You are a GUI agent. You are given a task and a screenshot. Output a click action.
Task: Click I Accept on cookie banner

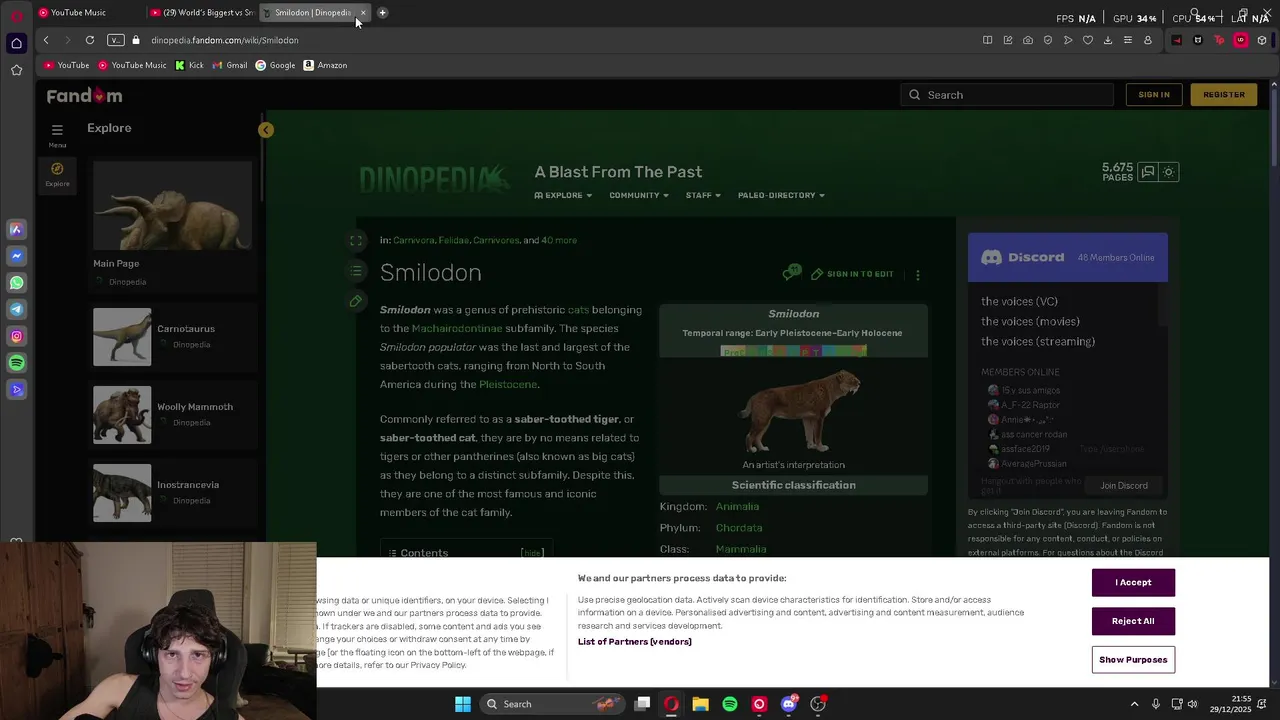1133,582
